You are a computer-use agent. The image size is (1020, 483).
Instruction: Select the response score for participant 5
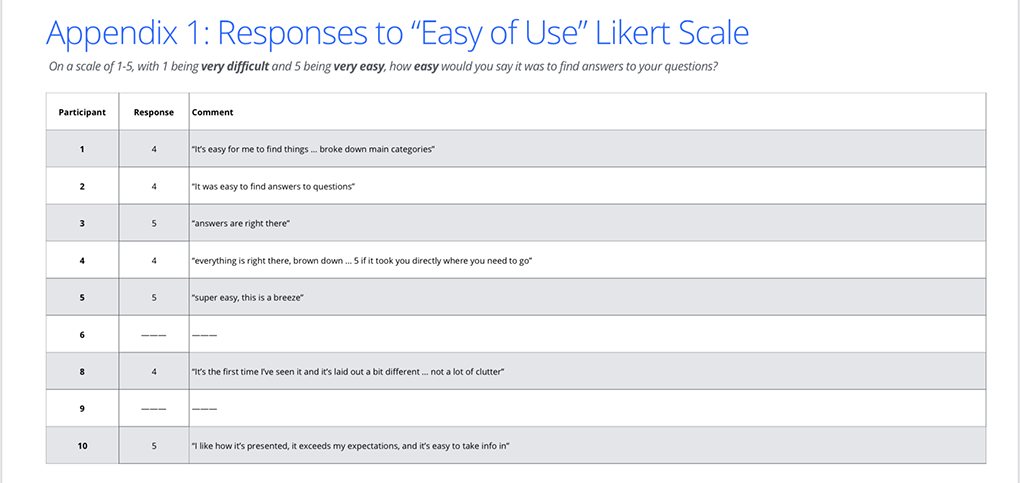[153, 297]
